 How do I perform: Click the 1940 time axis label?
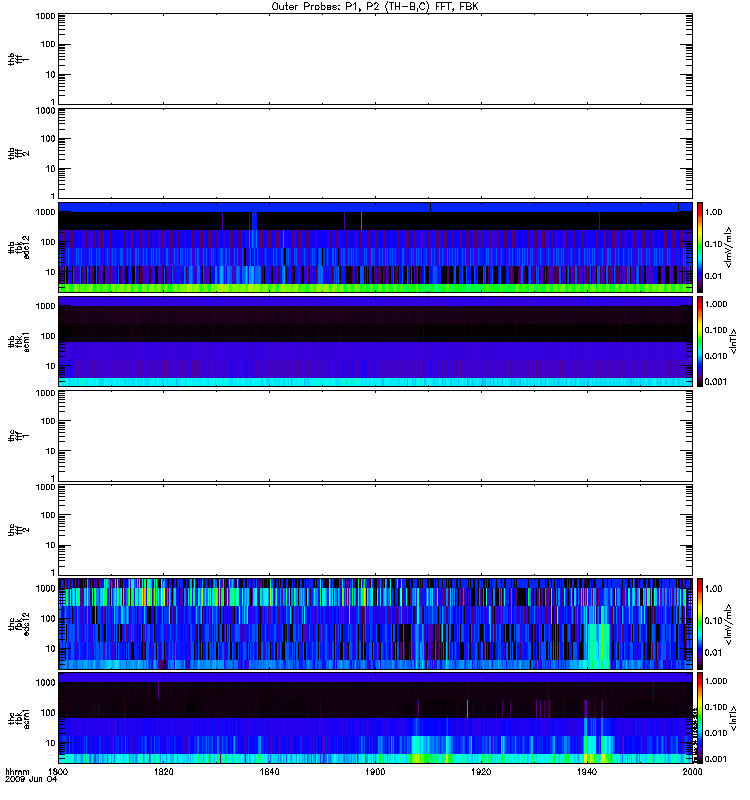point(587,772)
